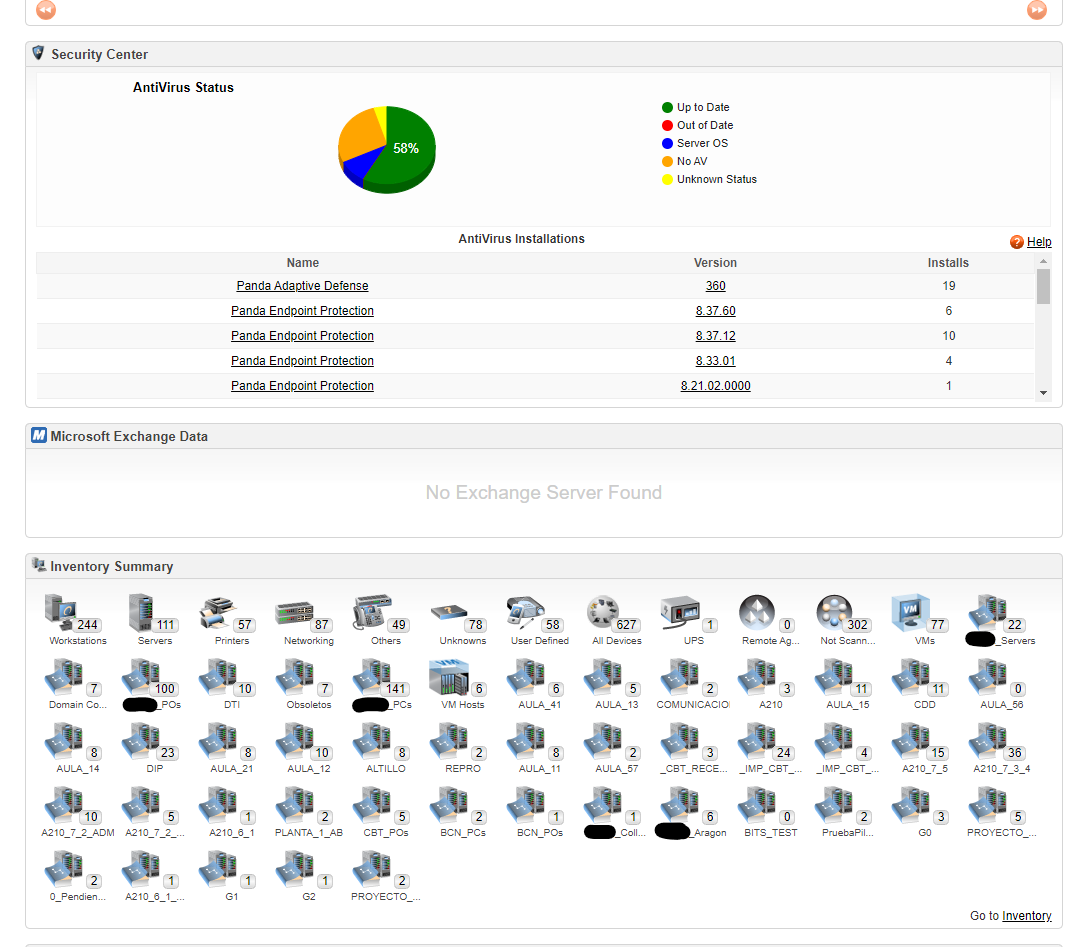Click the Version column header
This screenshot has height=947, width=1084.
point(716,263)
